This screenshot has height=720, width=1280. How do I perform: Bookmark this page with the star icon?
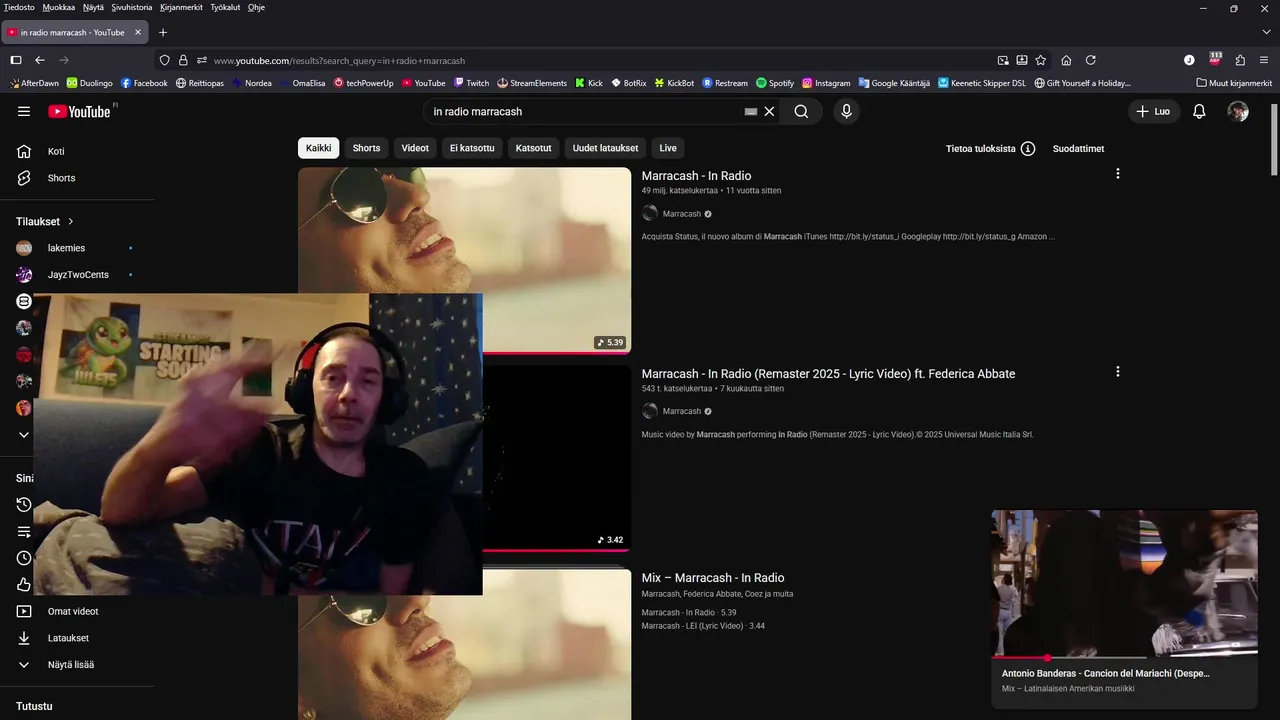tap(1041, 60)
